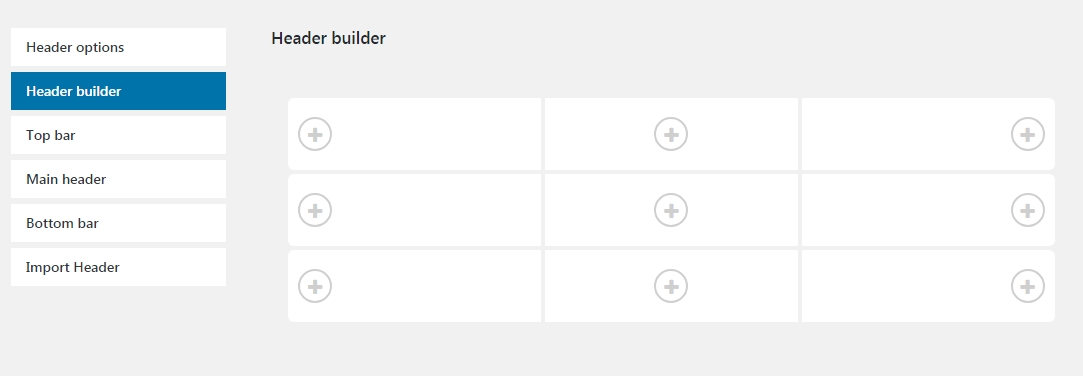Image resolution: width=1083 pixels, height=376 pixels.
Task: Add element to bottom row right cell
Action: pos(1028,286)
